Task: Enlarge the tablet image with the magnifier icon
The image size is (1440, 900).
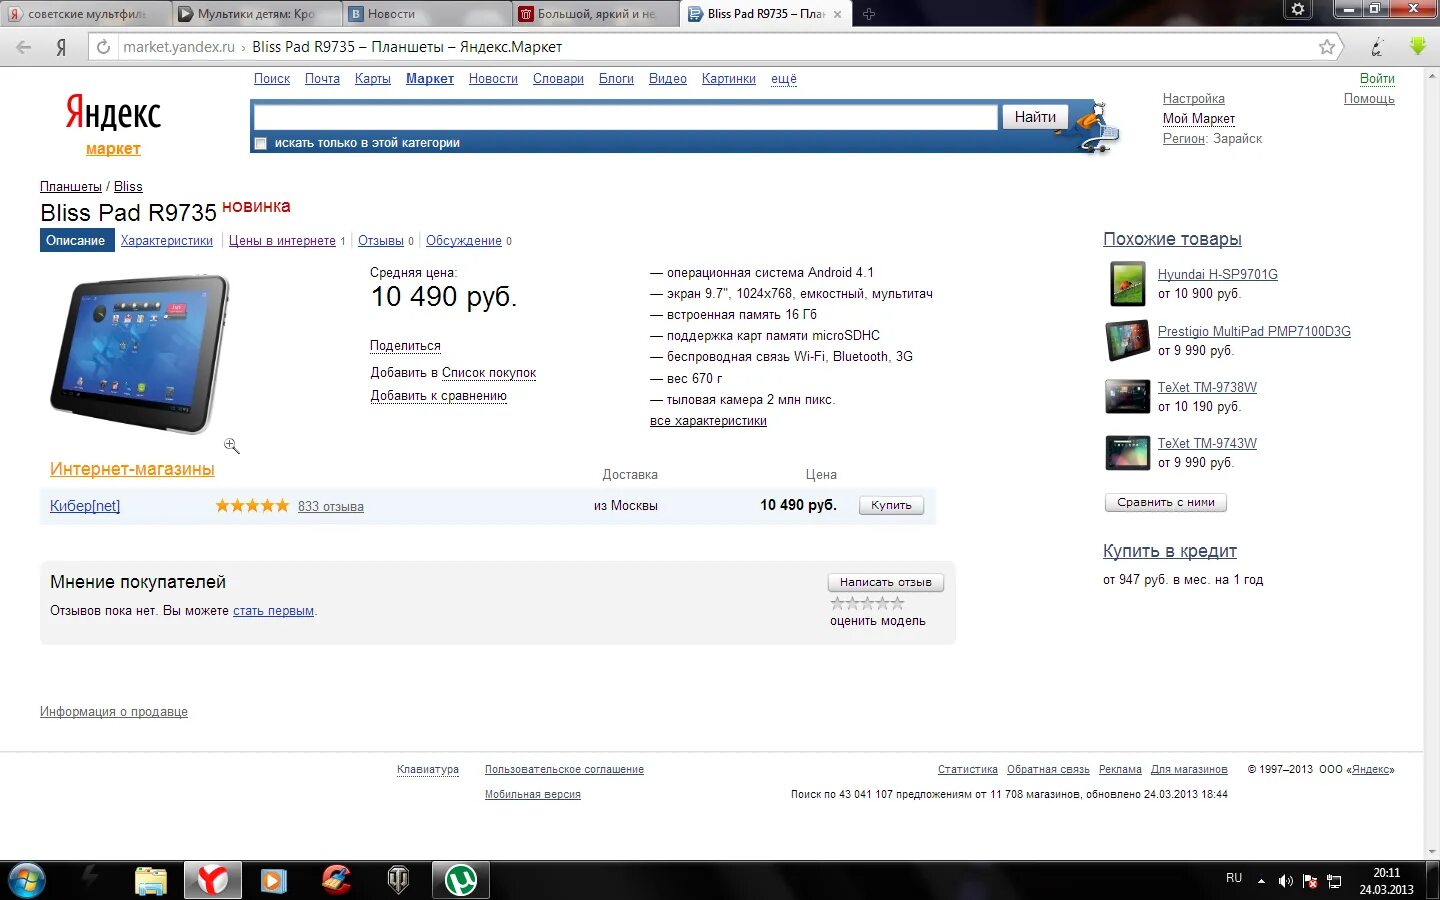Action: [232, 446]
